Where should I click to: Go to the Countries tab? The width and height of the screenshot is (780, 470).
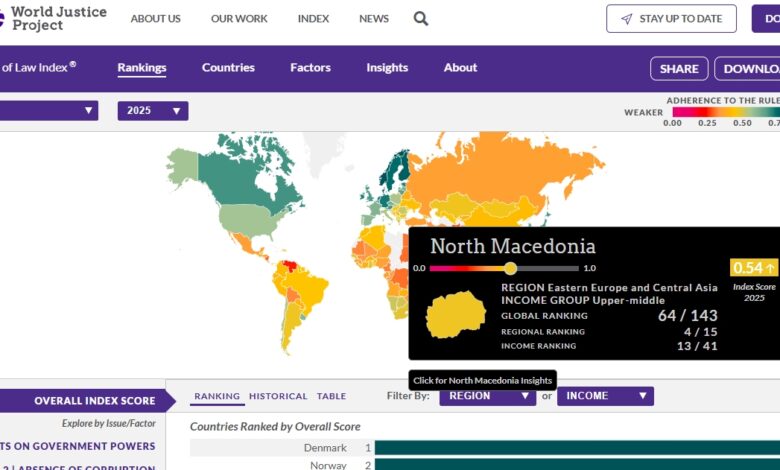(x=228, y=68)
